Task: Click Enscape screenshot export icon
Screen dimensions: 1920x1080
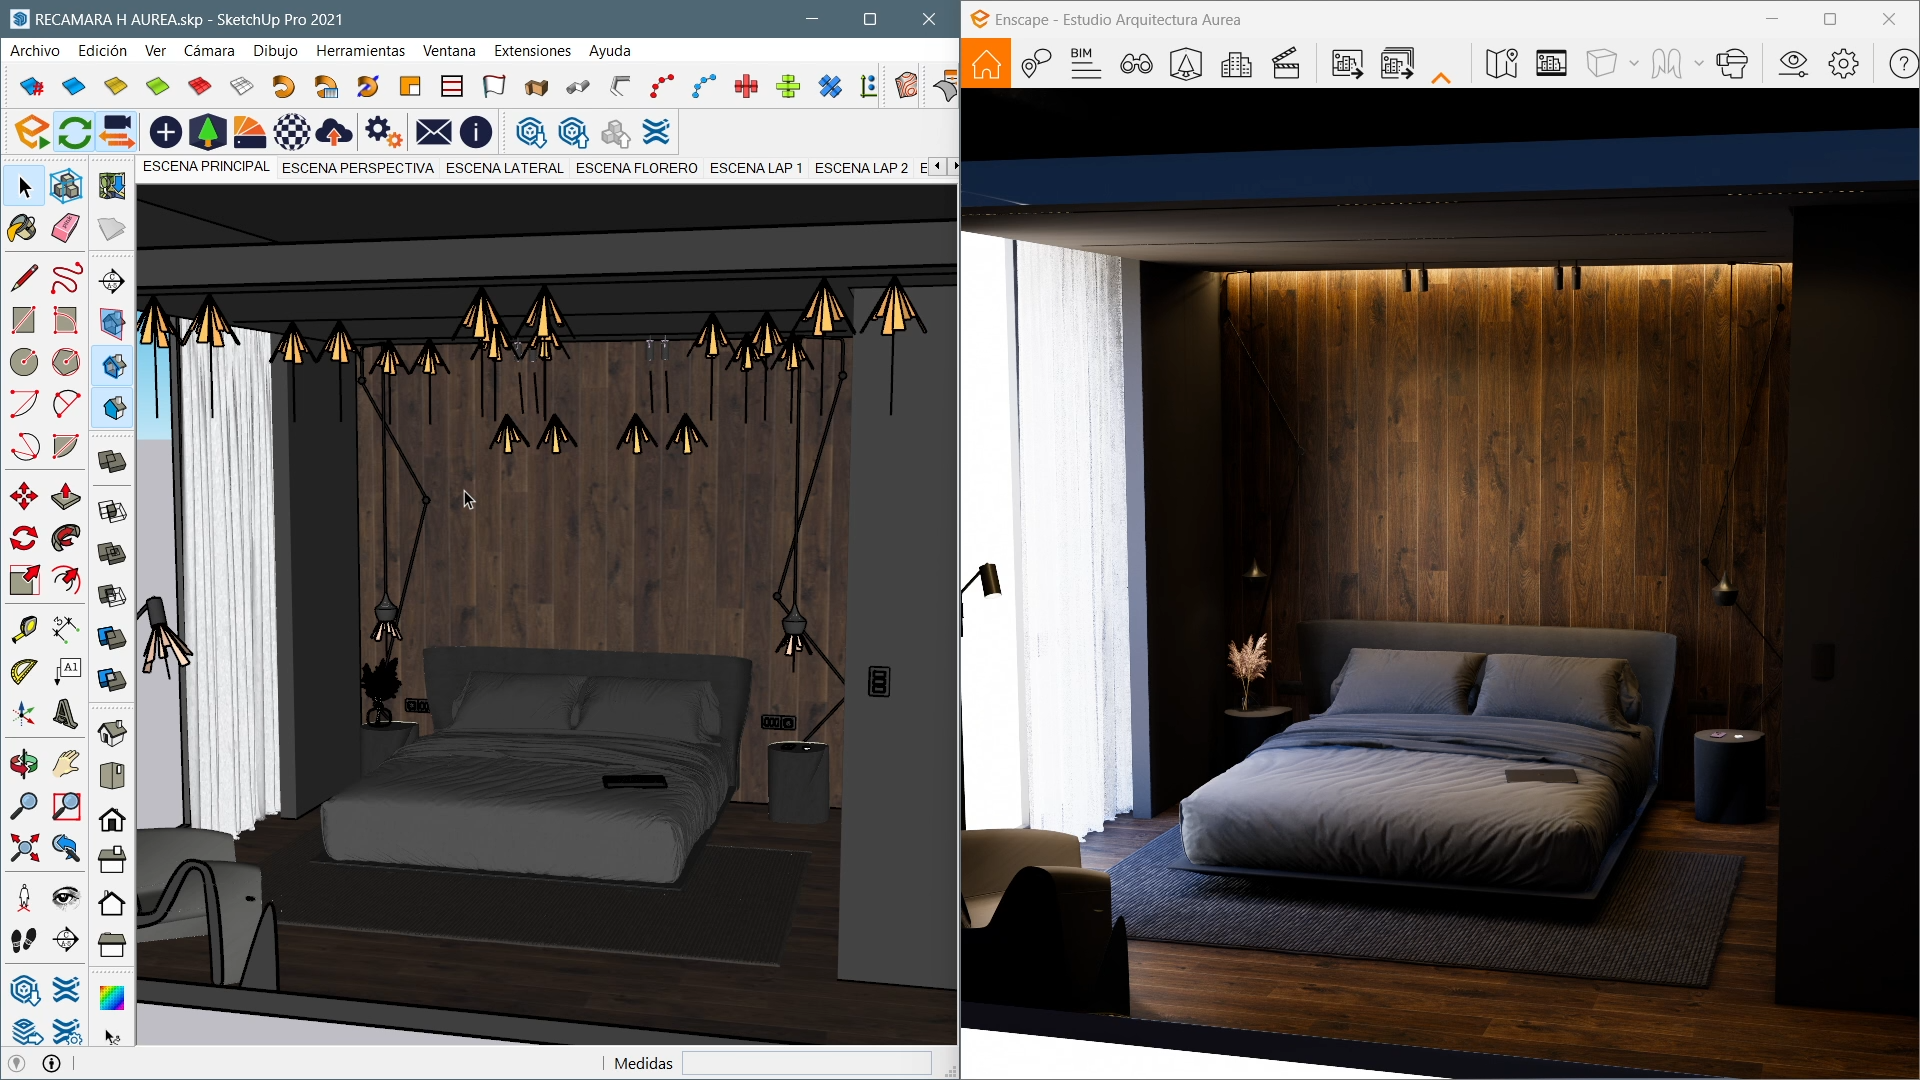Action: coord(1347,64)
